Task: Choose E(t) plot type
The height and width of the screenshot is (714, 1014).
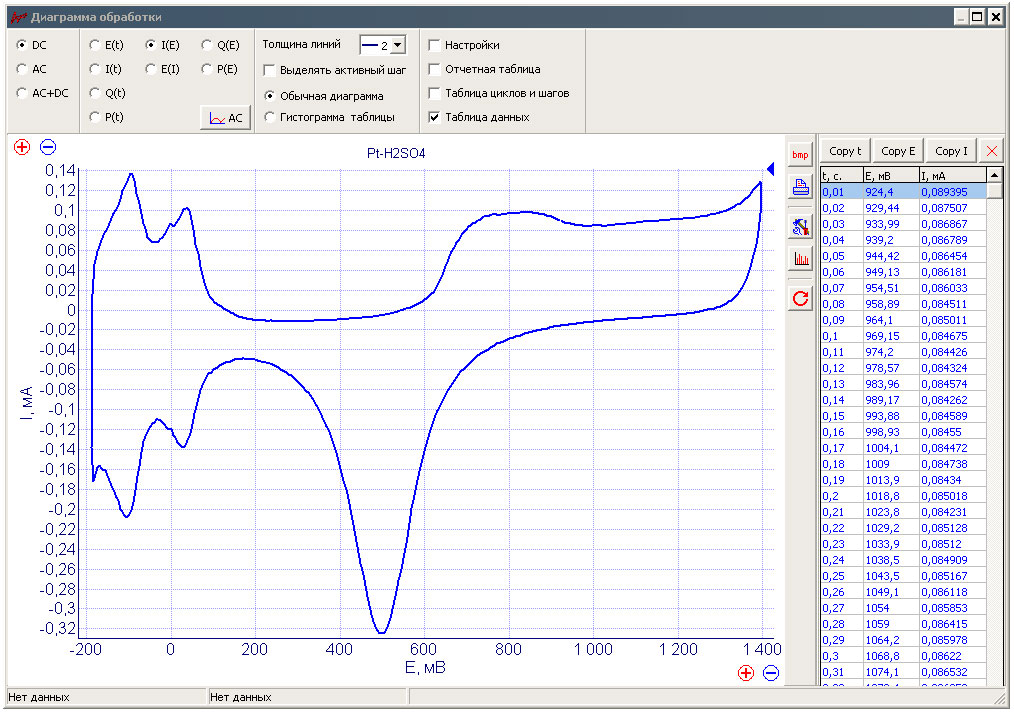Action: [95, 45]
